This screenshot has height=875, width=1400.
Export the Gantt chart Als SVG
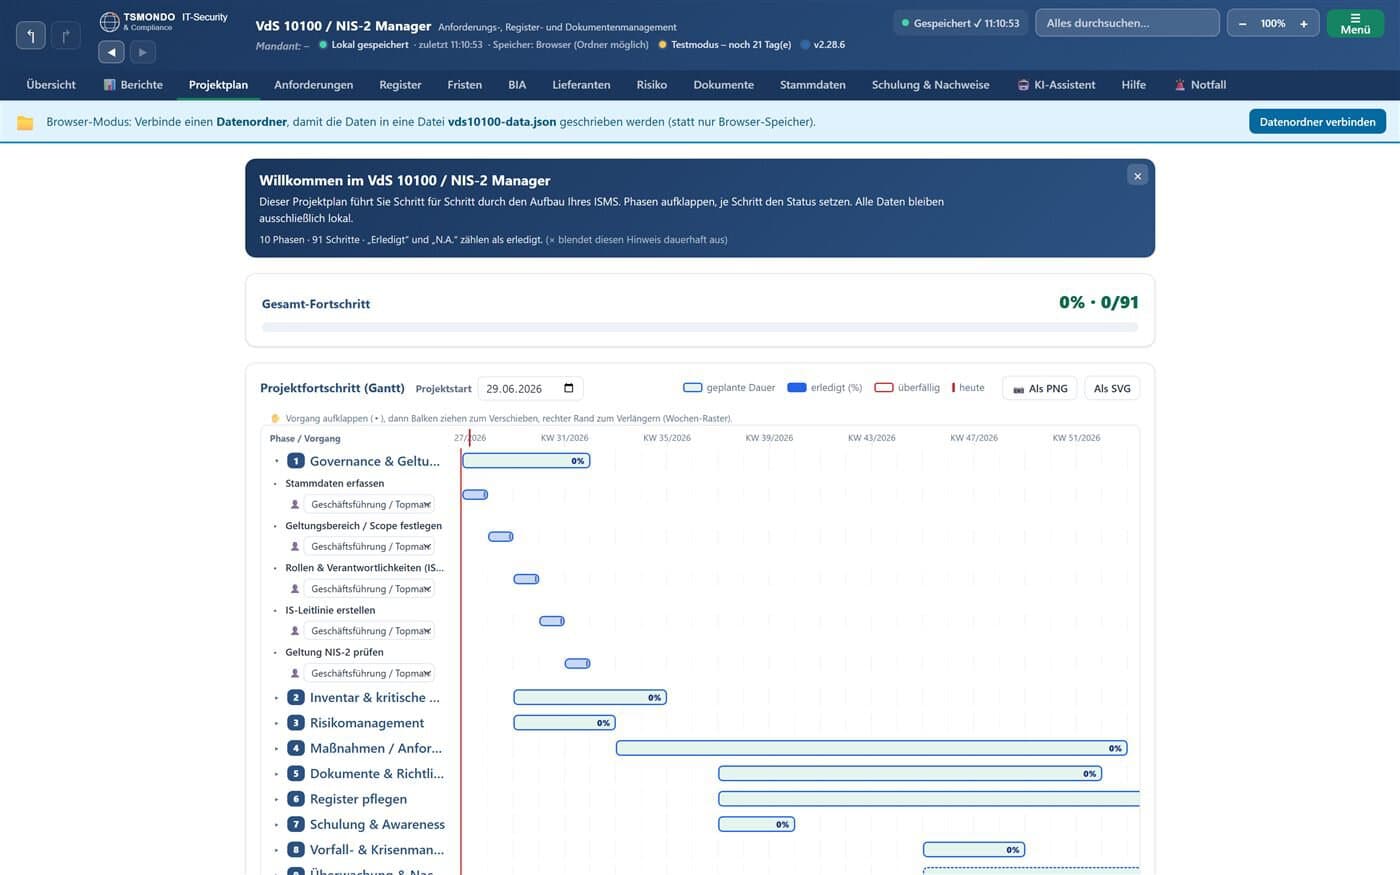coord(1112,388)
